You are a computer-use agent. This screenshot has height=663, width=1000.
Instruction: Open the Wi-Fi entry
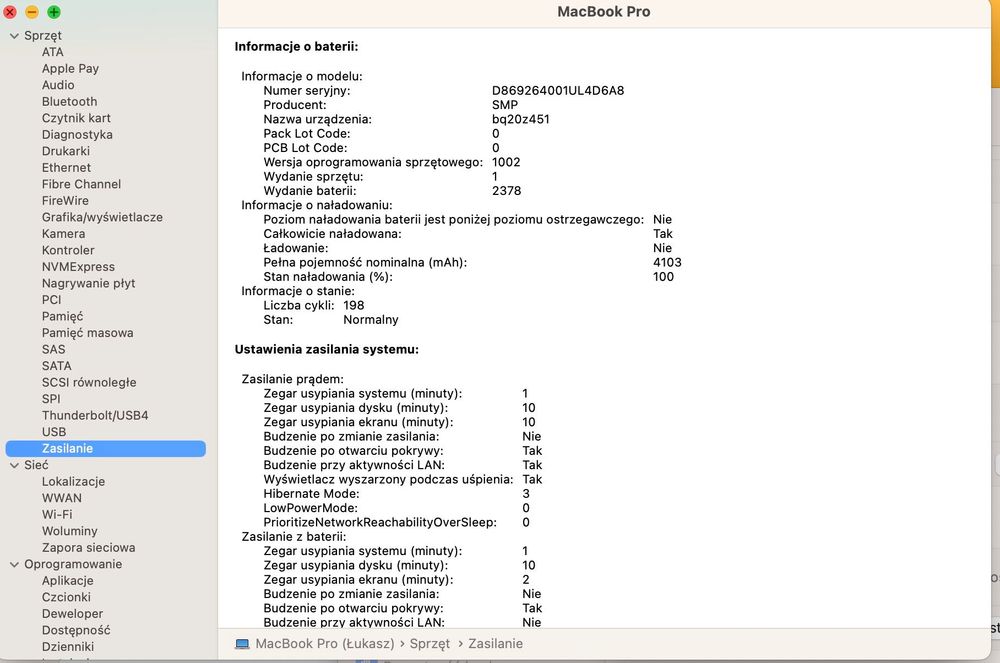tap(57, 515)
